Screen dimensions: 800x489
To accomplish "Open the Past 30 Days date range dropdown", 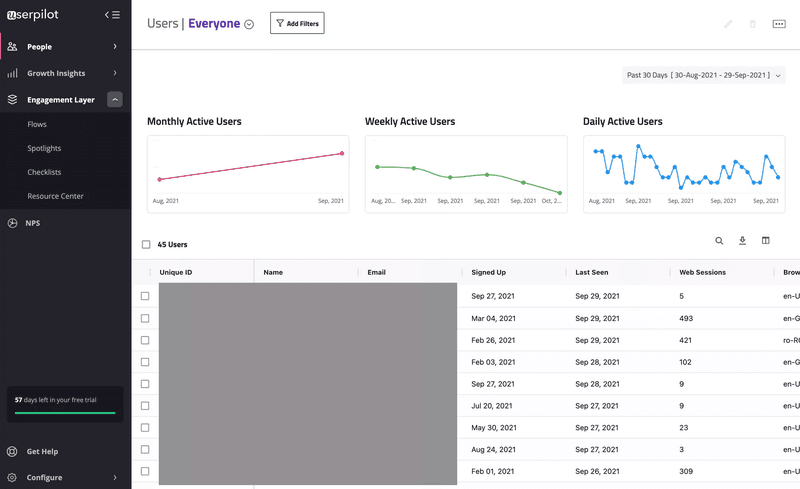I will (x=703, y=75).
